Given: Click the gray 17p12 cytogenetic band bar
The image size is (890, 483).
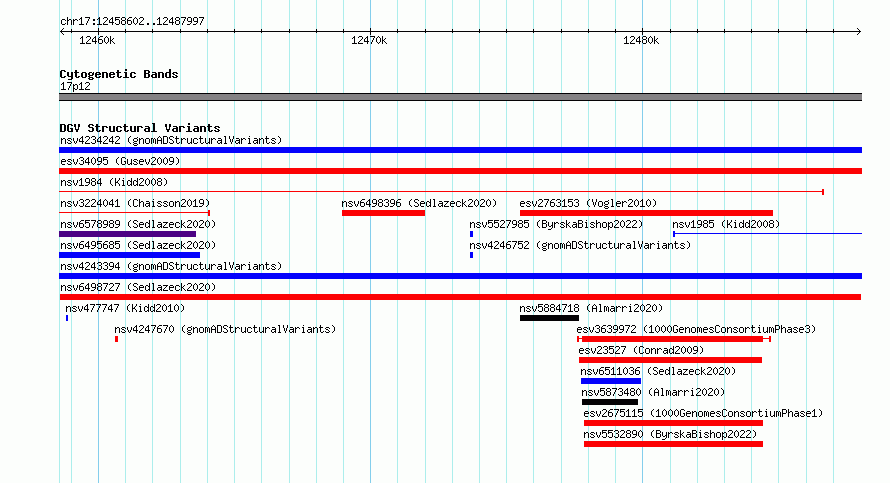Looking at the screenshot, I should [460, 97].
